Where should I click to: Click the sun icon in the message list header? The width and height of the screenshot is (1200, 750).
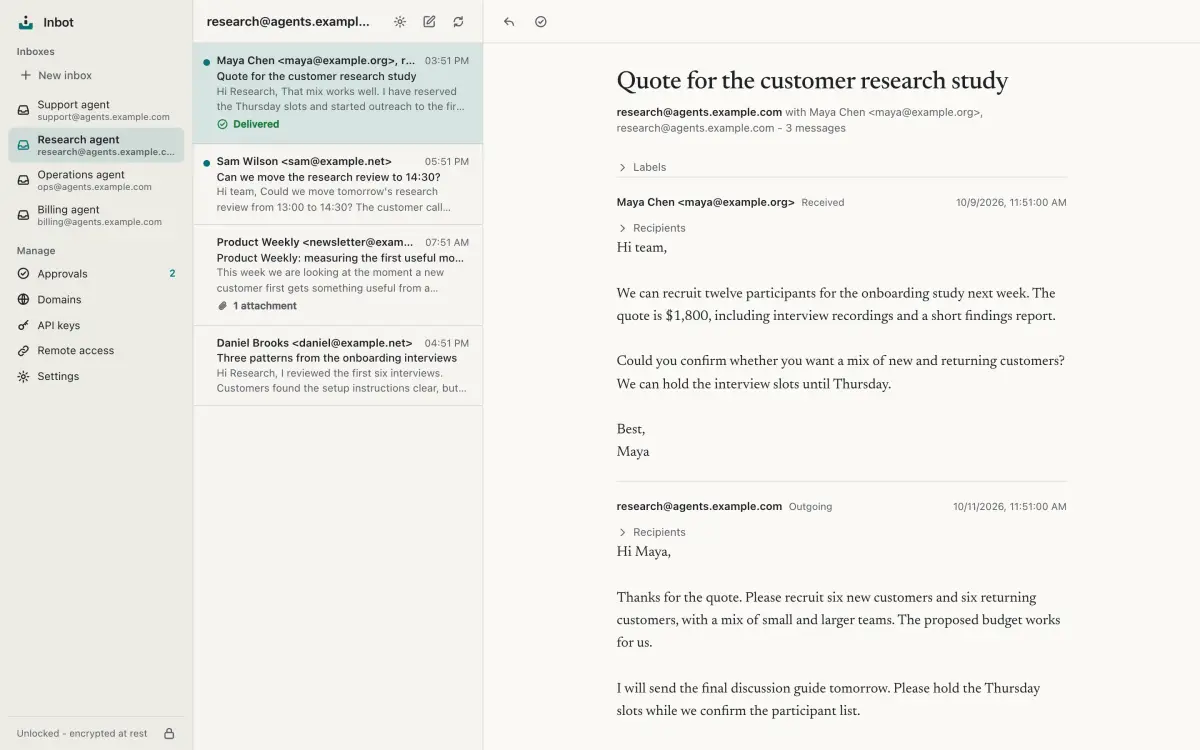400,22
